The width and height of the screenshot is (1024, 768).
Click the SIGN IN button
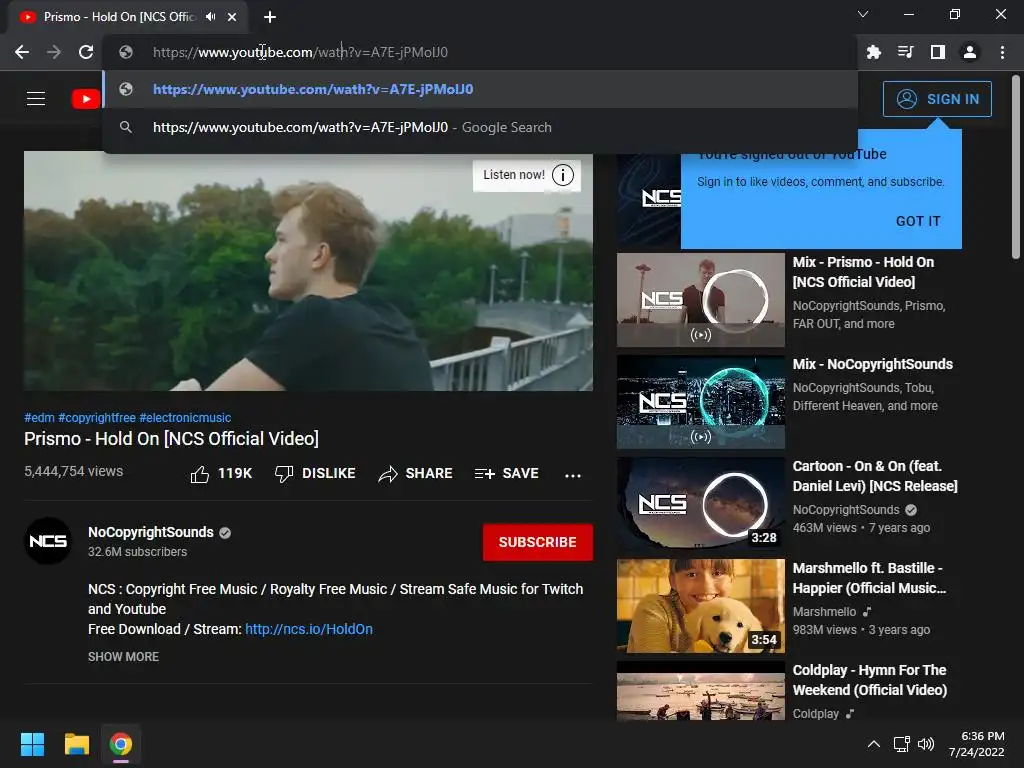coord(937,99)
